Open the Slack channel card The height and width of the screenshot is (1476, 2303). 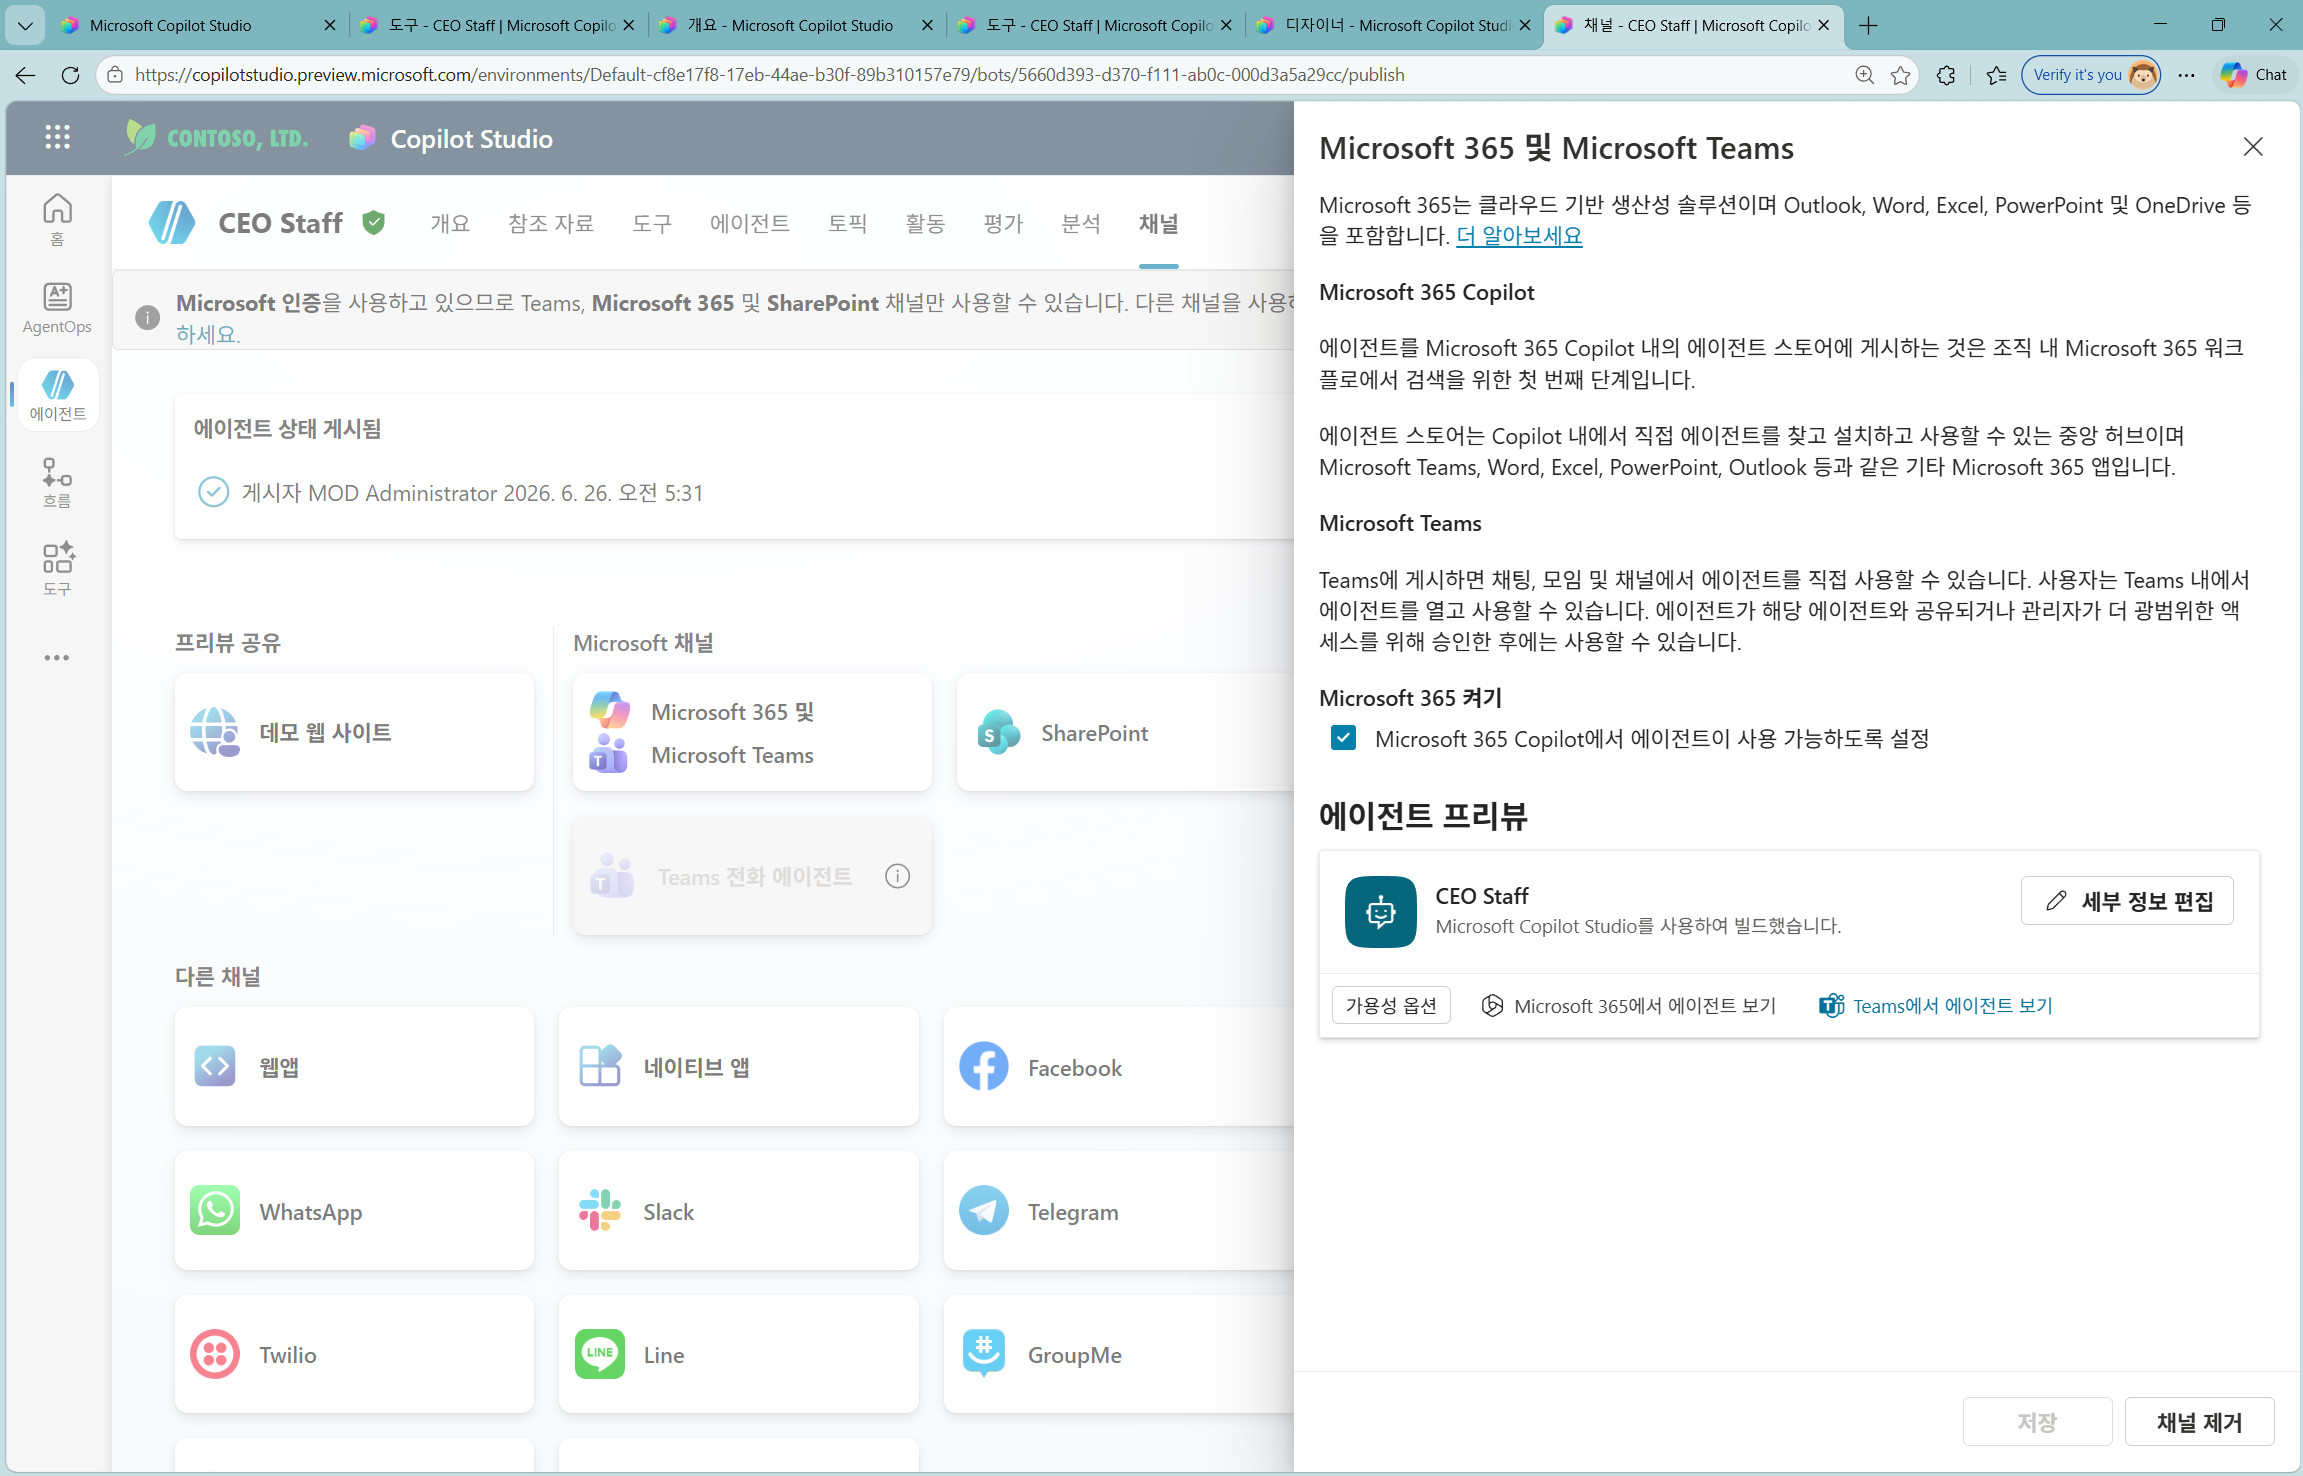(x=738, y=1210)
